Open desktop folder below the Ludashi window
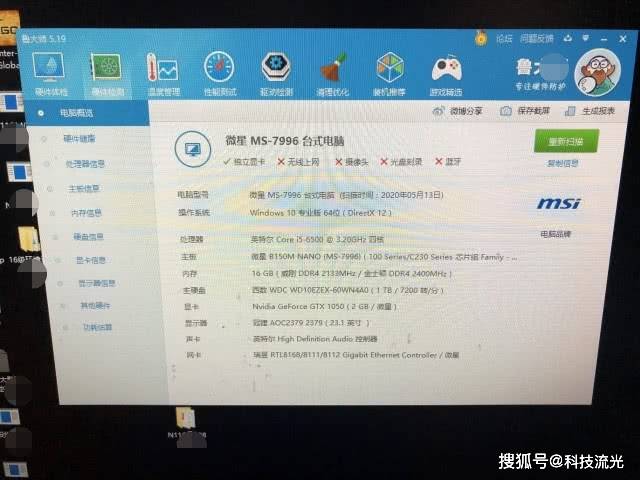640x480 pixels. (185, 423)
